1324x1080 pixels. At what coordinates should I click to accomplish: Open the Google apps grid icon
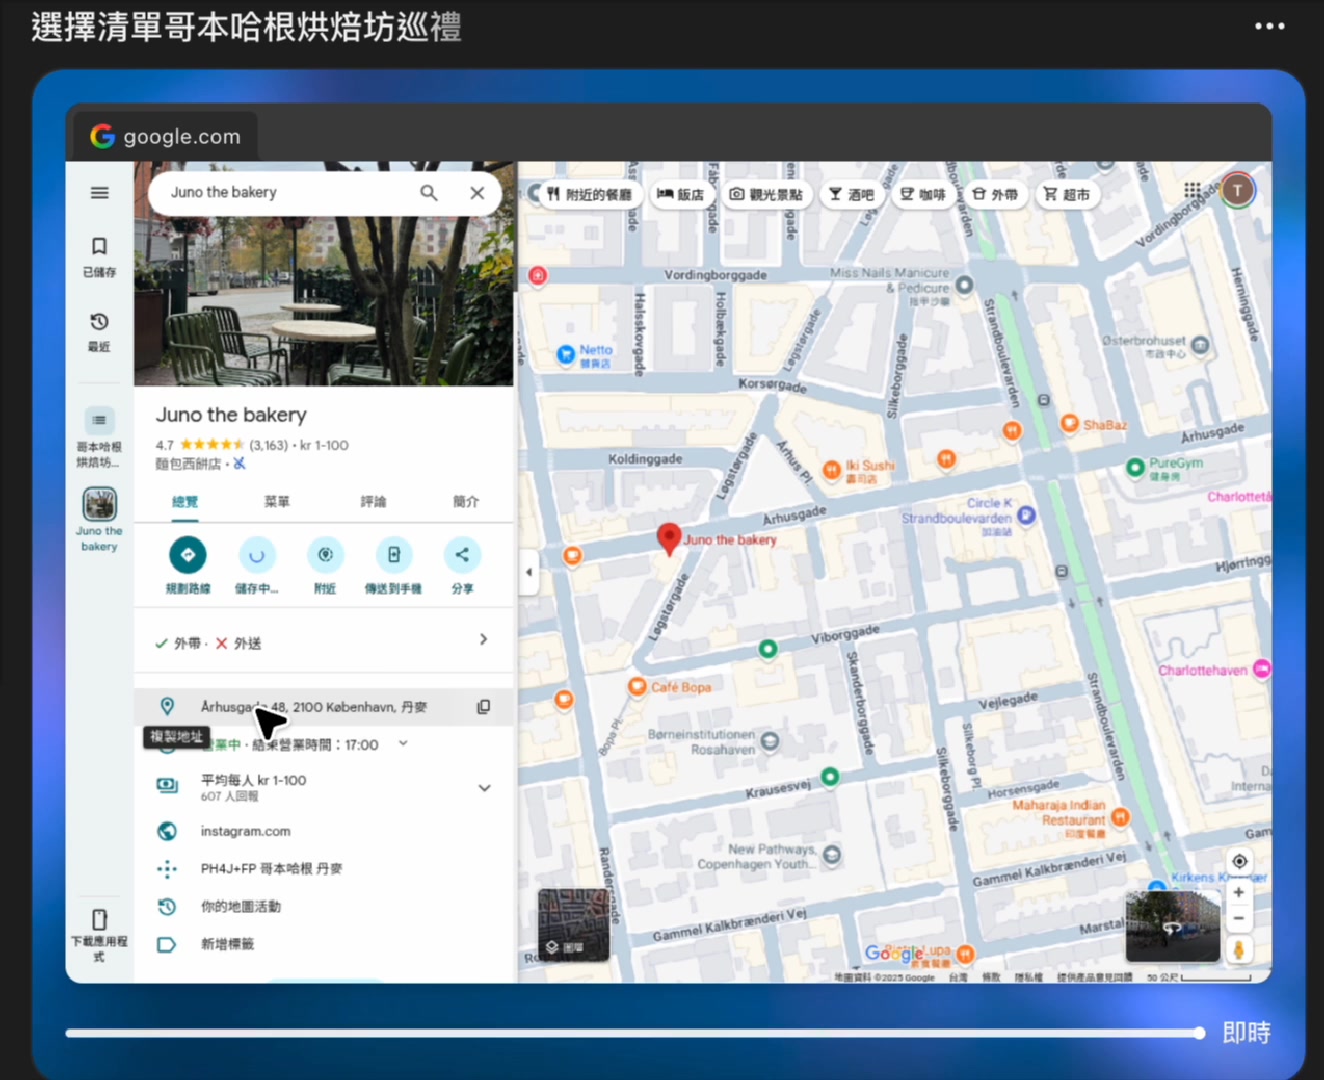pos(1192,190)
